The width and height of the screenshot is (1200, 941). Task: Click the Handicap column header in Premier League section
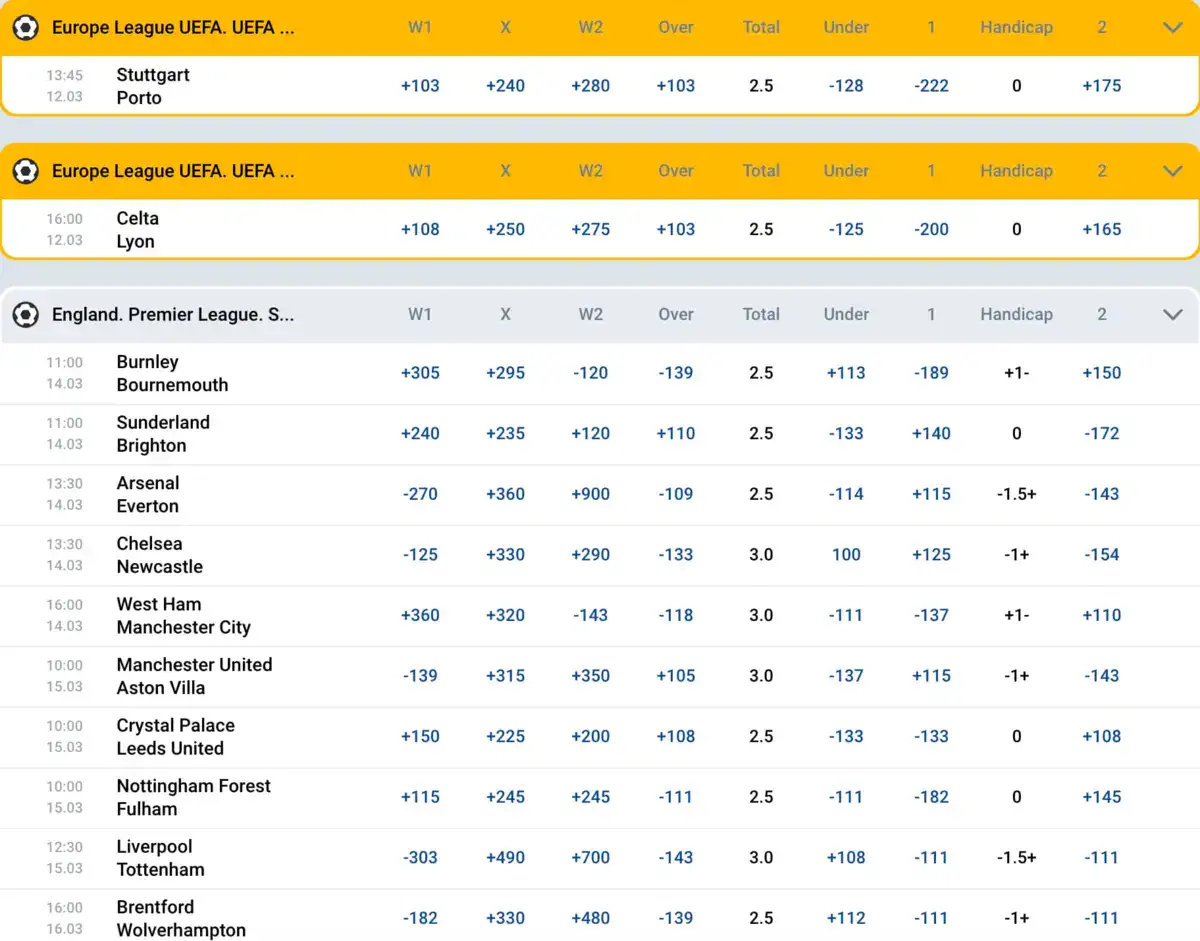(1016, 315)
